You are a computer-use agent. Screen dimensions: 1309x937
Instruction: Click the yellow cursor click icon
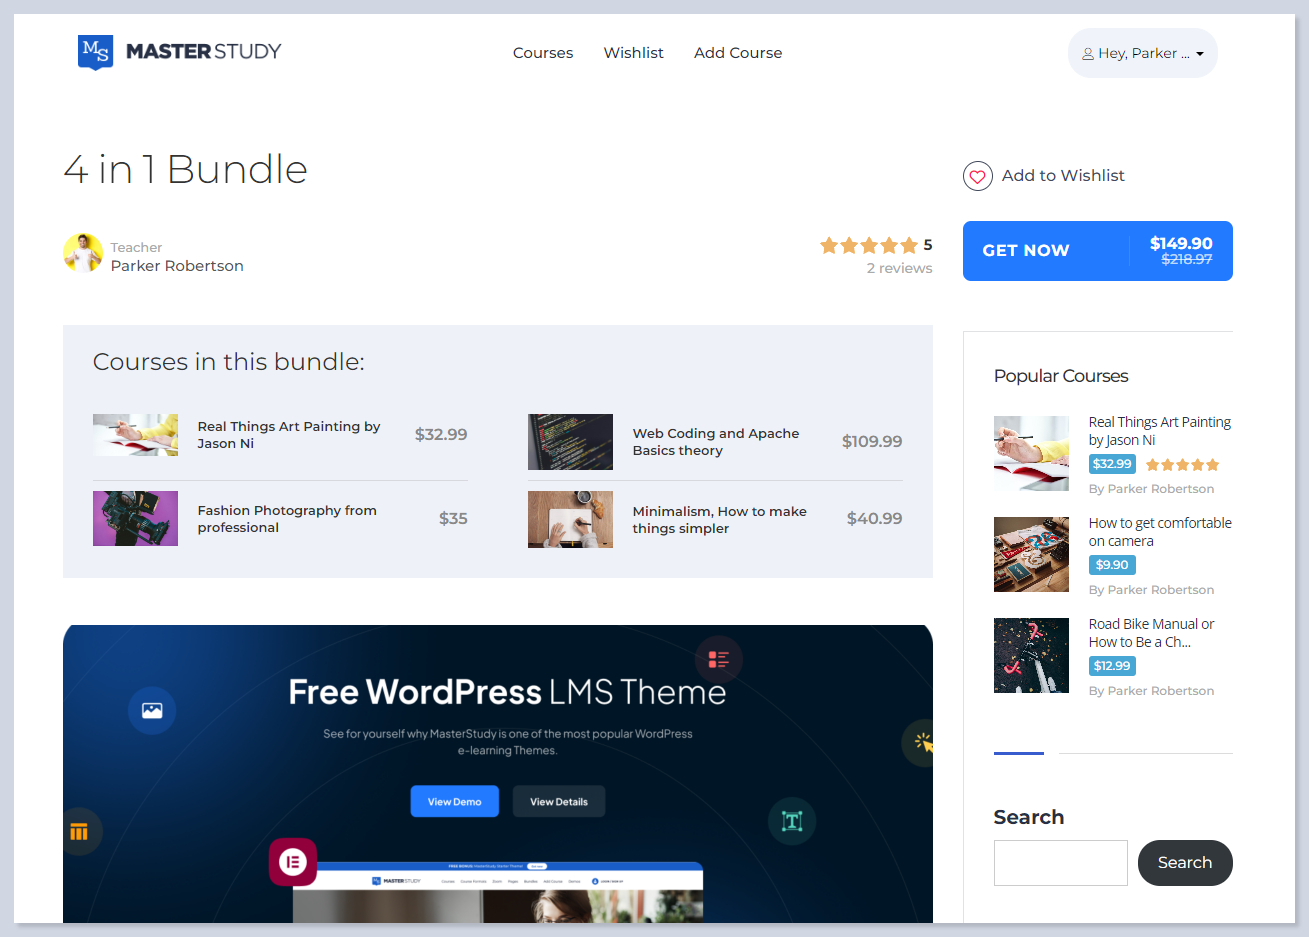click(922, 743)
